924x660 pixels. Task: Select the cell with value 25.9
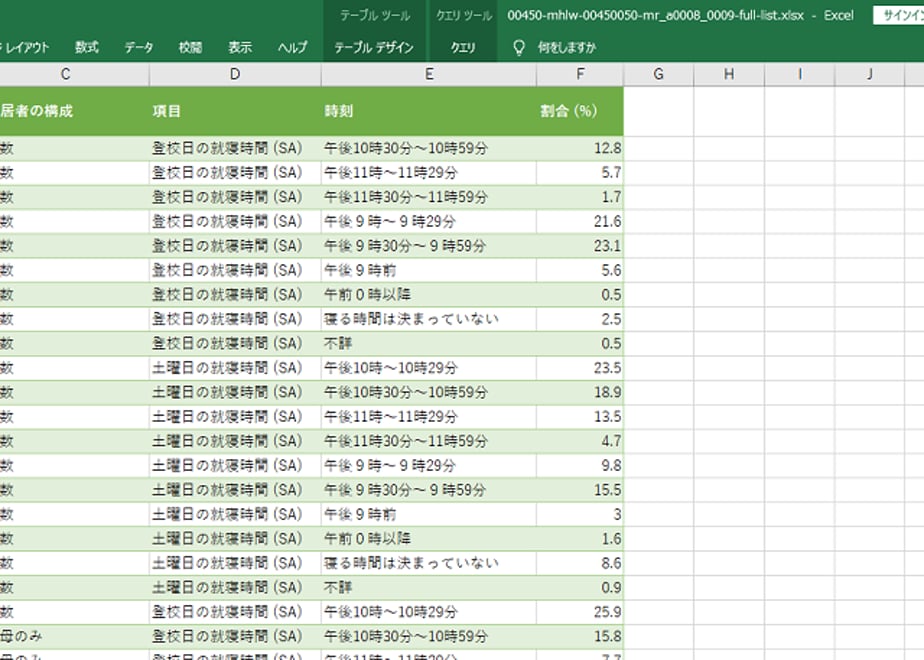pos(580,612)
